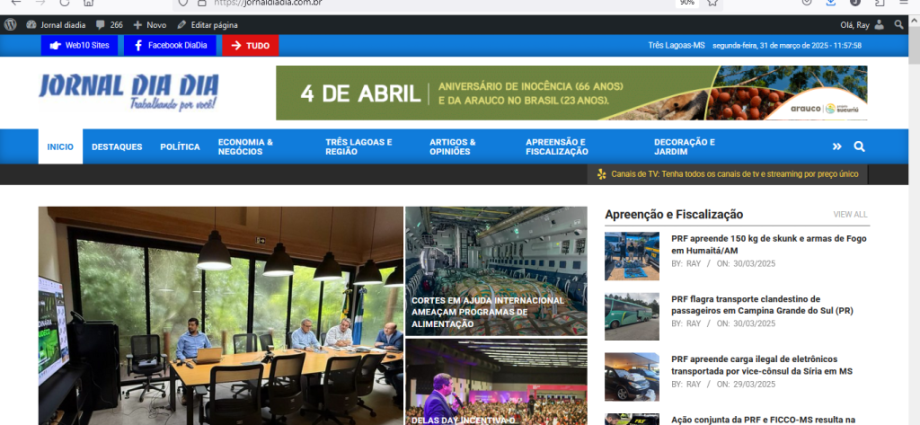Go to APREENSÃO E FISCALIZAÇÃO menu
This screenshot has height=425, width=920.
557,147
